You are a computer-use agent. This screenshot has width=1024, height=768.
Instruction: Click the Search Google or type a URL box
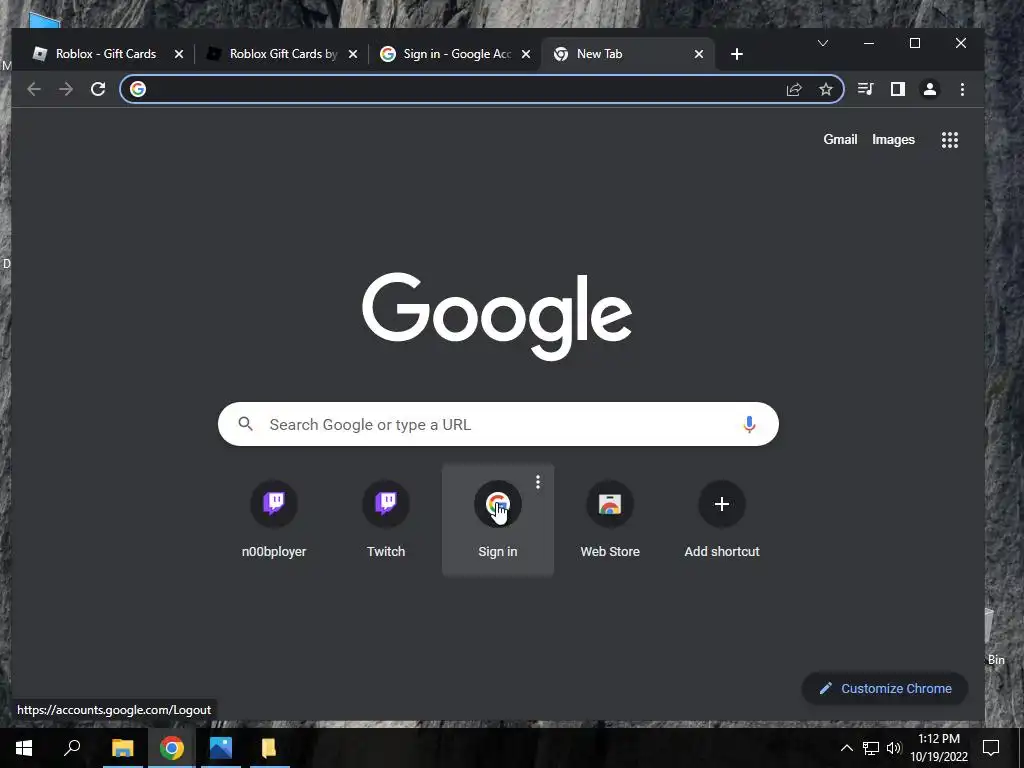pos(498,424)
